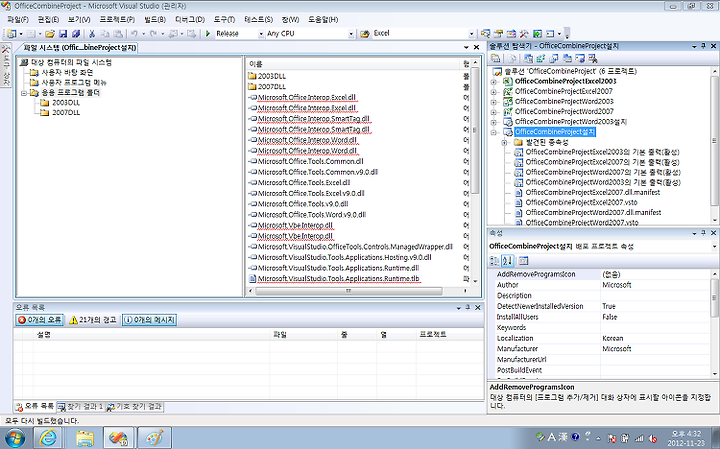Open the Any CPU platform dropdown
720x449 pixels.
point(351,34)
